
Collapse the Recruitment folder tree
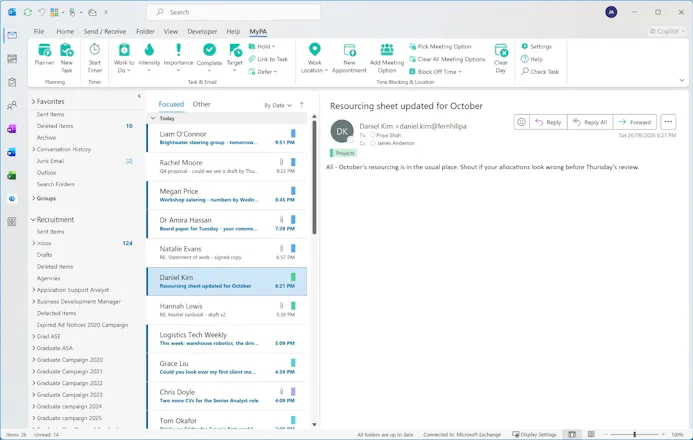33,220
